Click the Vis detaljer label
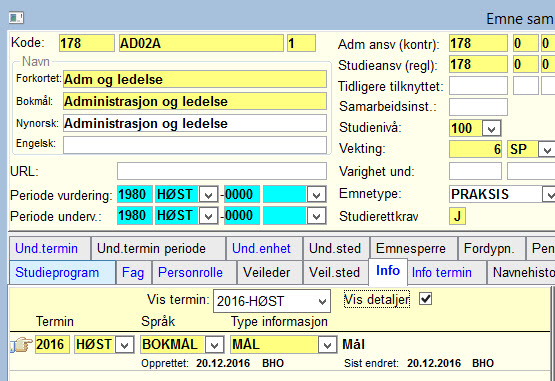The height and width of the screenshot is (381, 555). point(377,300)
